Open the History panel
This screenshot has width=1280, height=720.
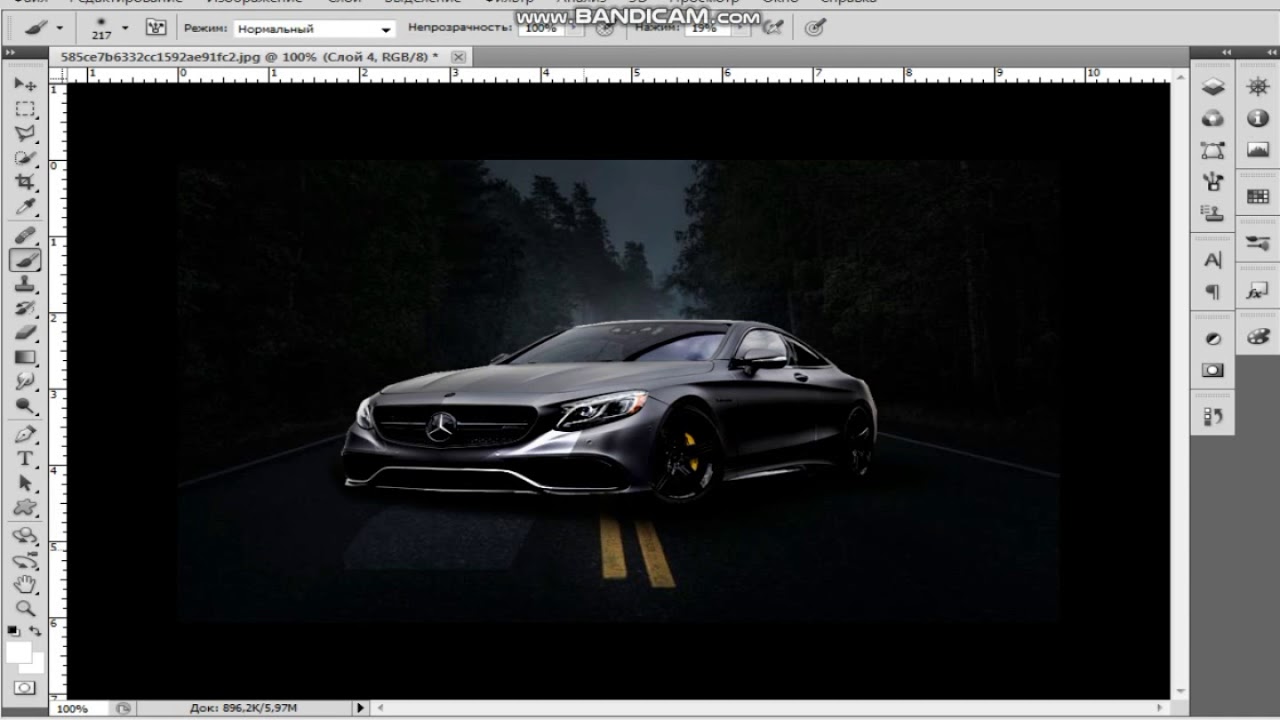1213,416
